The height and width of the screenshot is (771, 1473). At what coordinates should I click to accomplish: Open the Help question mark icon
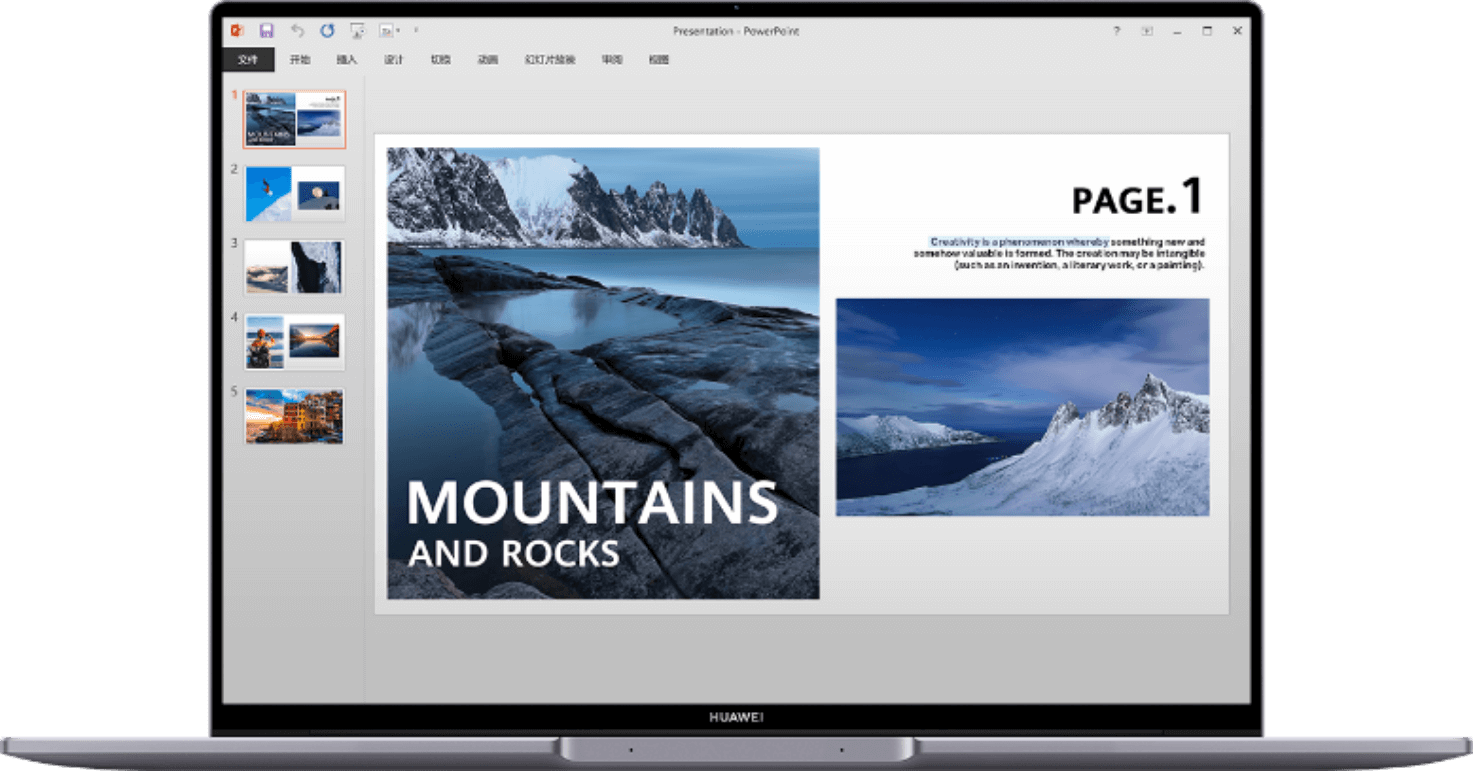[1117, 31]
